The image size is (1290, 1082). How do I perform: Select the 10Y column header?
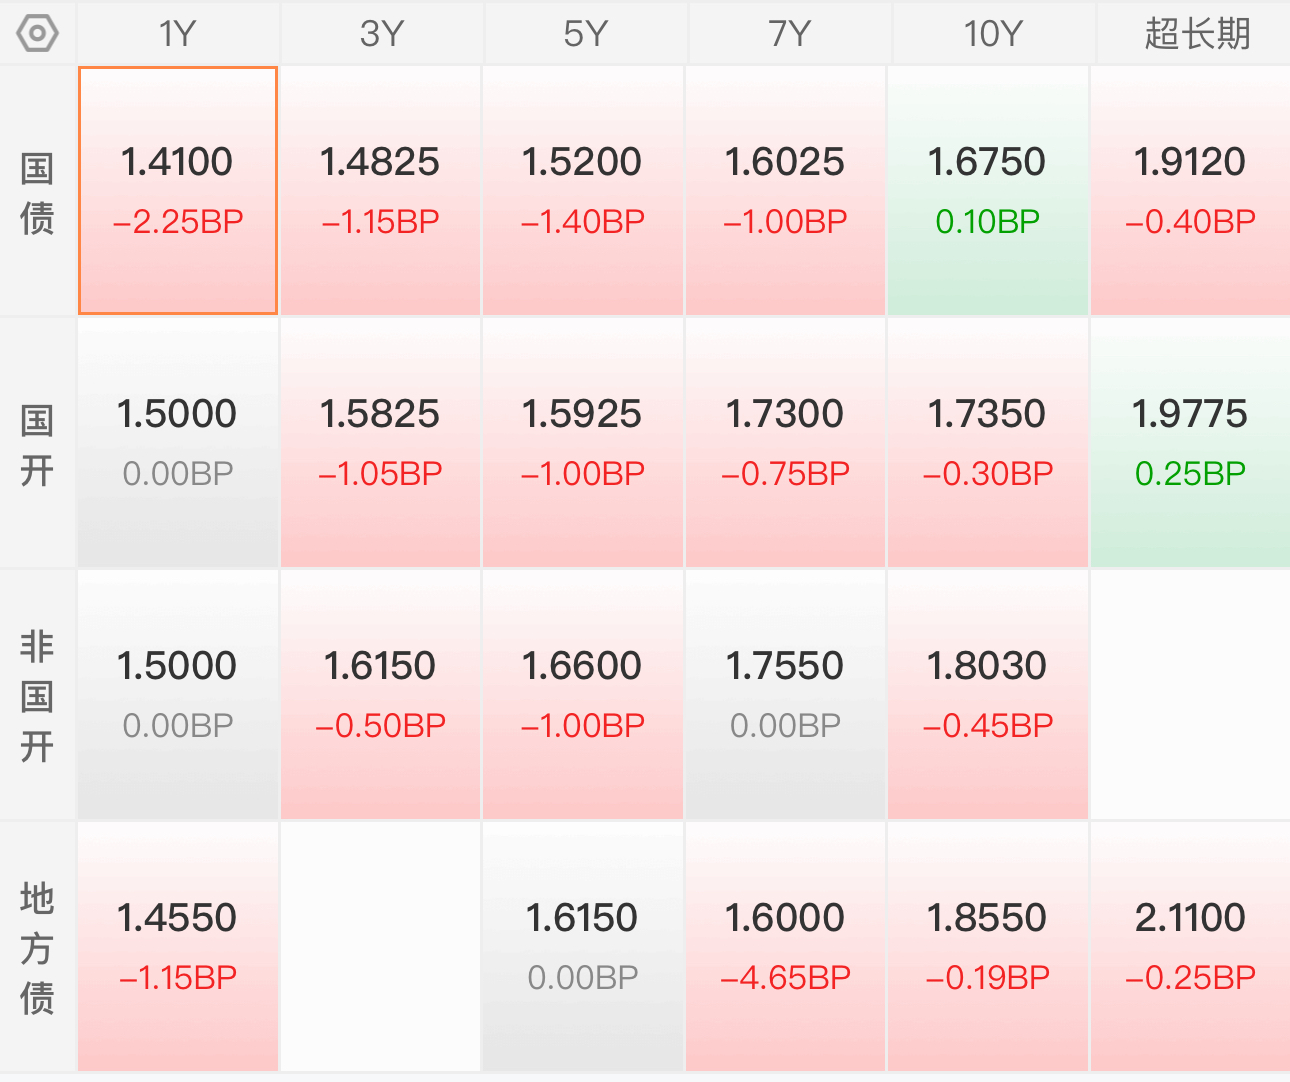point(992,34)
